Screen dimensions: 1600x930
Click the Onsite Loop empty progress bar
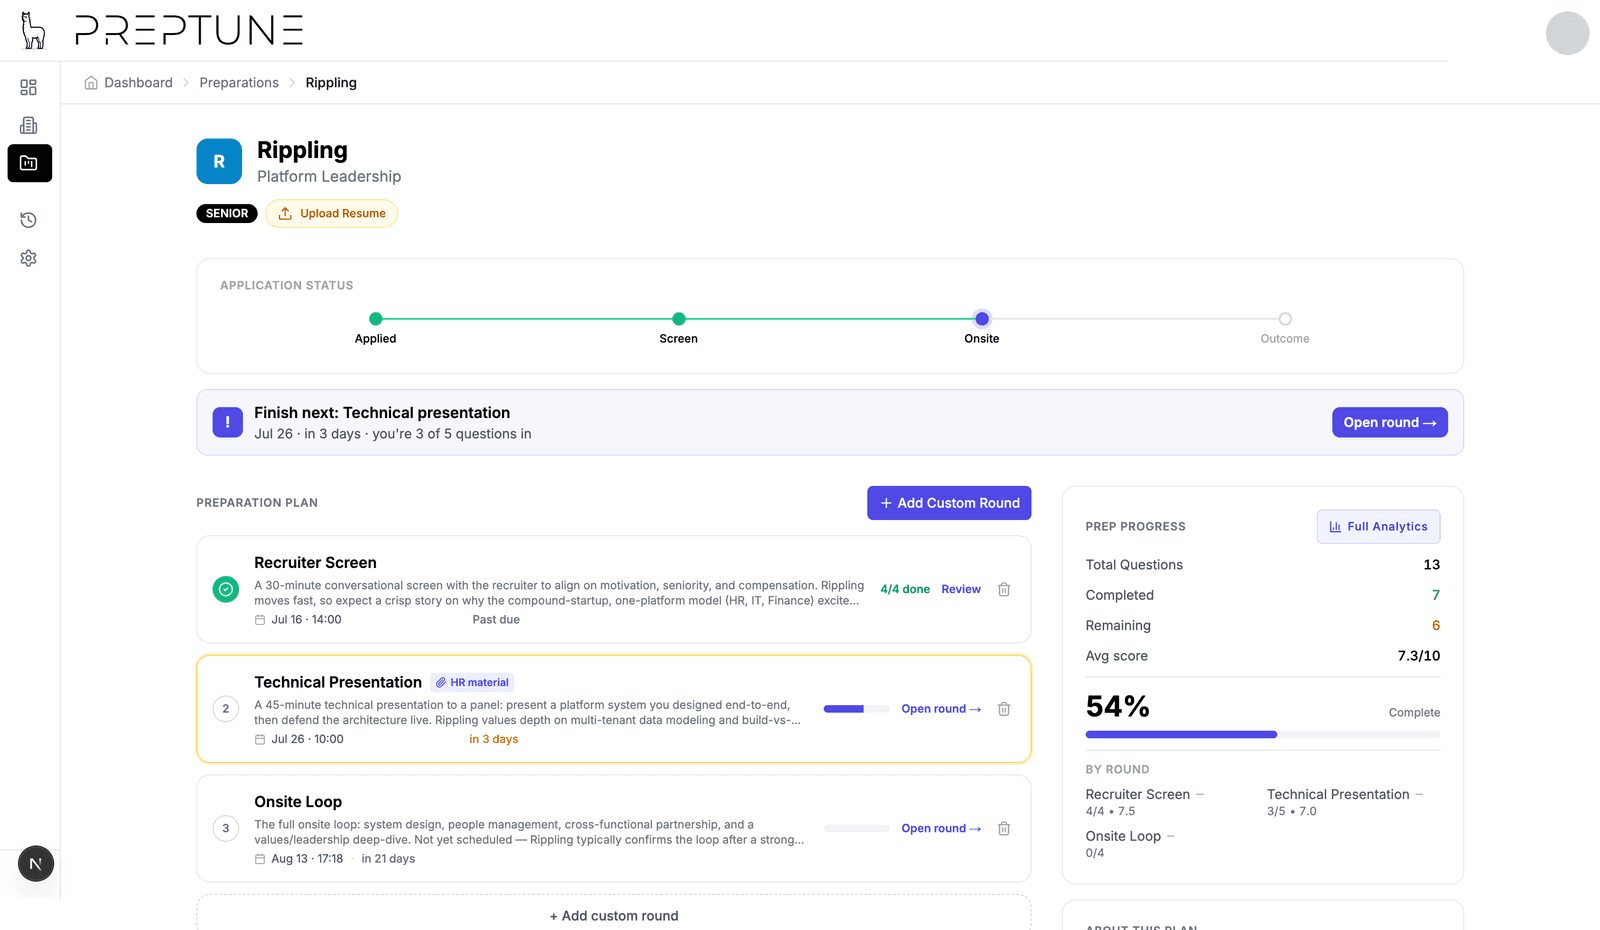click(856, 828)
